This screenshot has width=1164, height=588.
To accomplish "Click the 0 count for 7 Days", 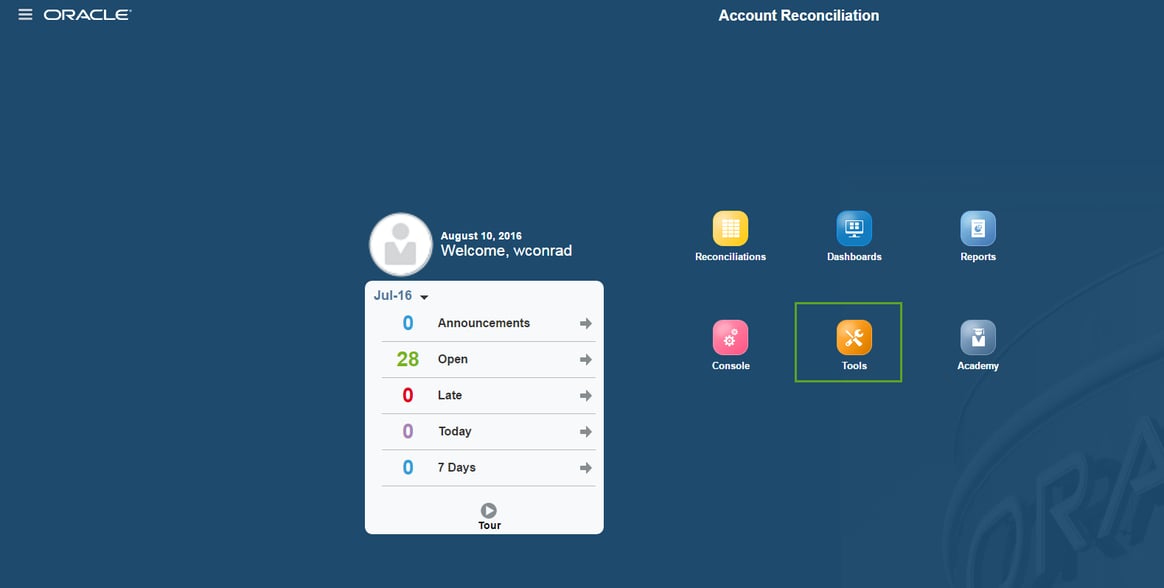I will [408, 468].
